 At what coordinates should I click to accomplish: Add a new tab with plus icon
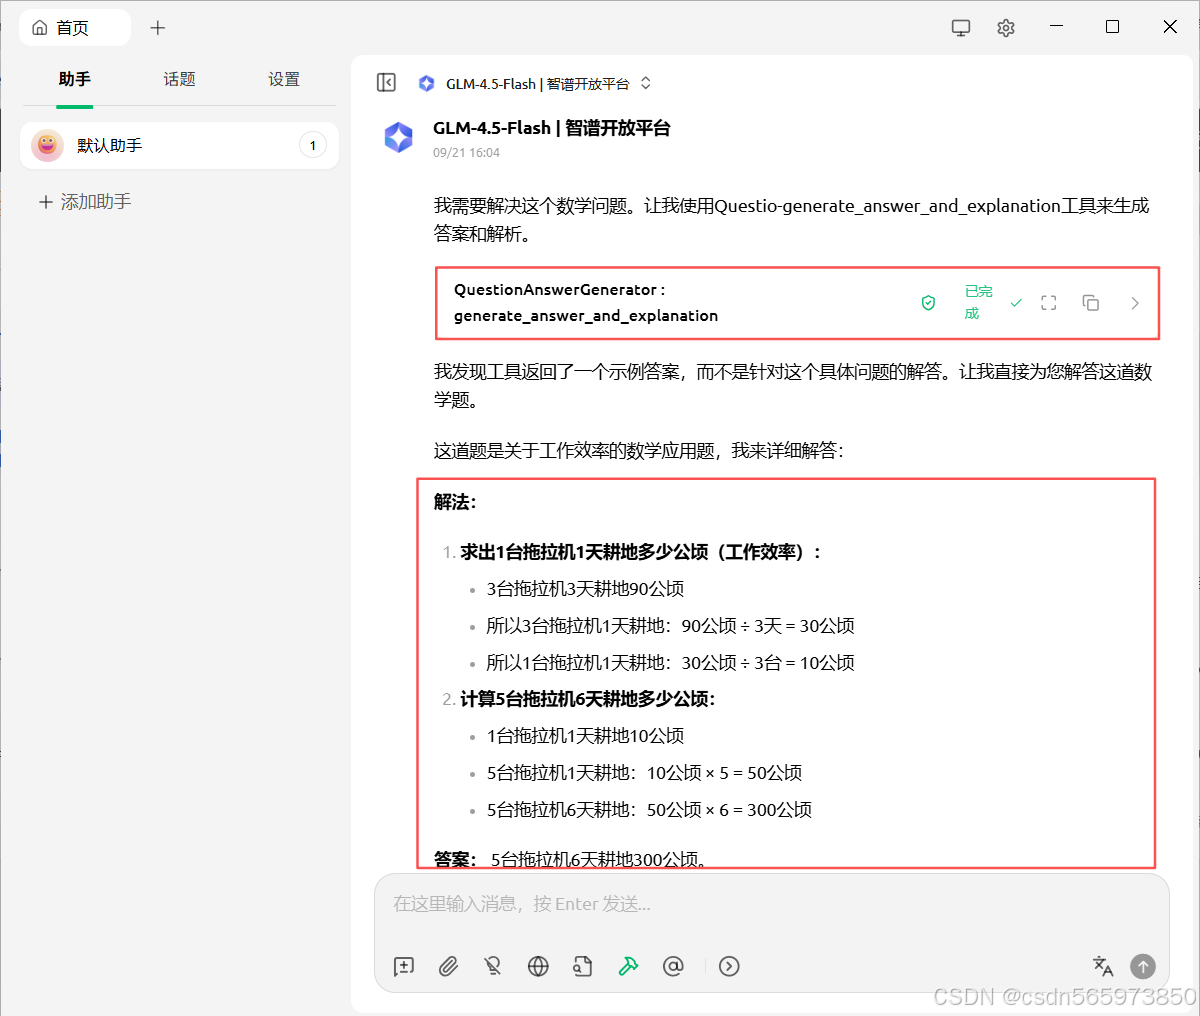pyautogui.click(x=158, y=28)
